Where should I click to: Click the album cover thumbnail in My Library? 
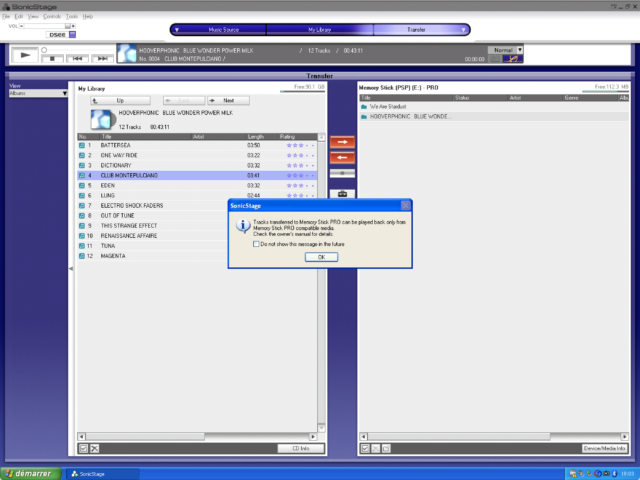tap(101, 120)
